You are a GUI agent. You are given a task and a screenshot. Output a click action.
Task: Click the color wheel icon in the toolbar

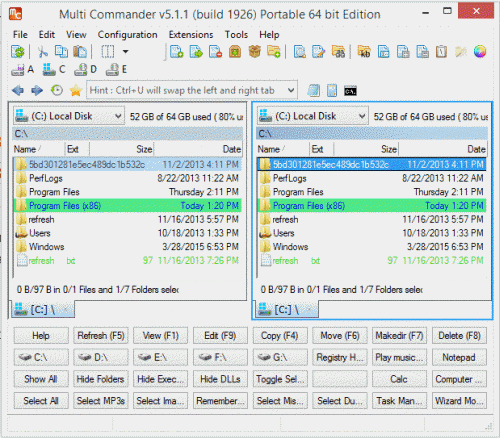click(480, 52)
